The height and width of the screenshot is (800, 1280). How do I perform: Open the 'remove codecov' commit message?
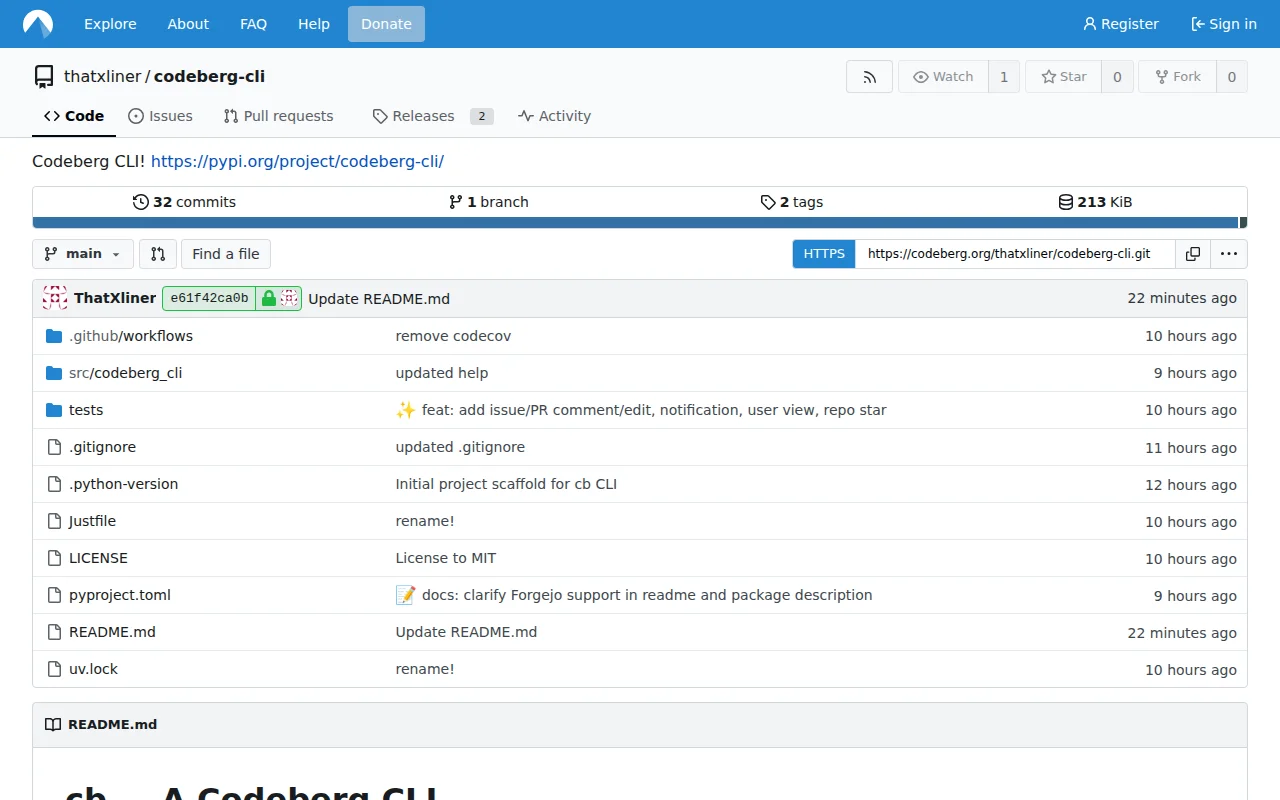(x=453, y=336)
